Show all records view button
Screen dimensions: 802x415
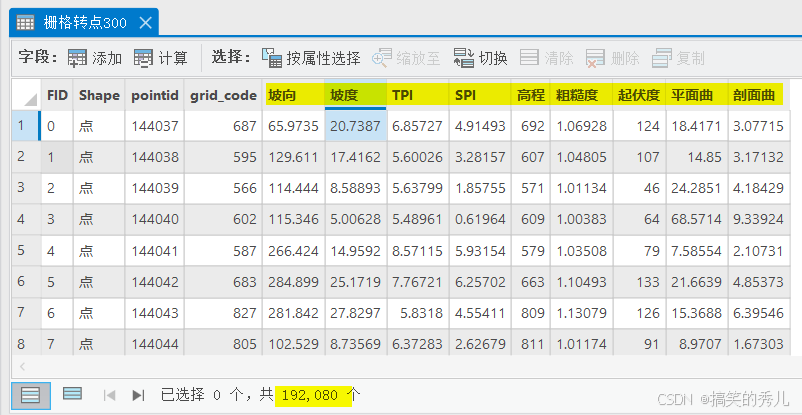(x=31, y=395)
